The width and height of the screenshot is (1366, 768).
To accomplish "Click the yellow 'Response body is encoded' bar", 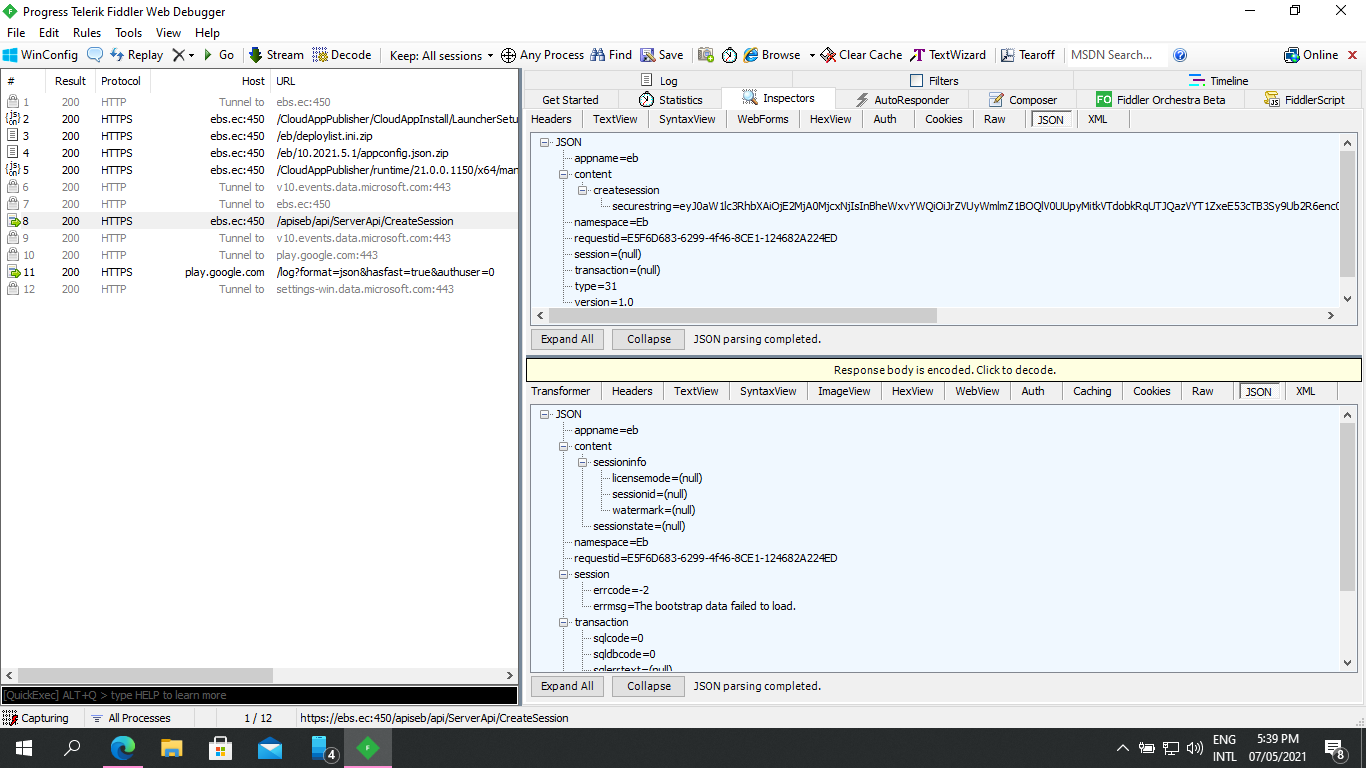I will (944, 370).
